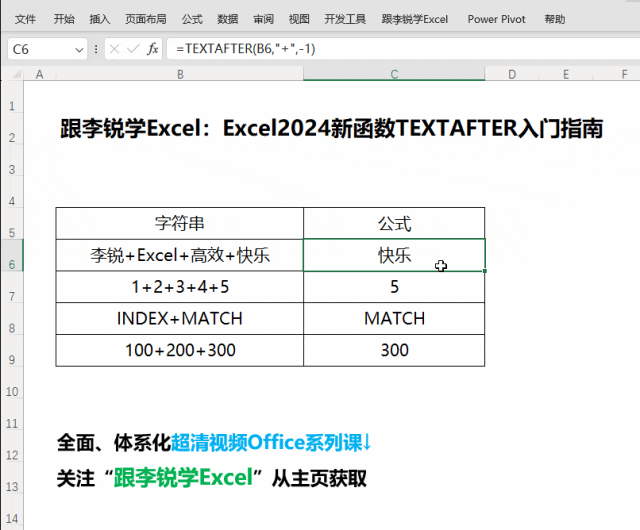This screenshot has width=640, height=530.
Task: Click the 超清视频Office系列课 blue text
Action: [x=271, y=442]
